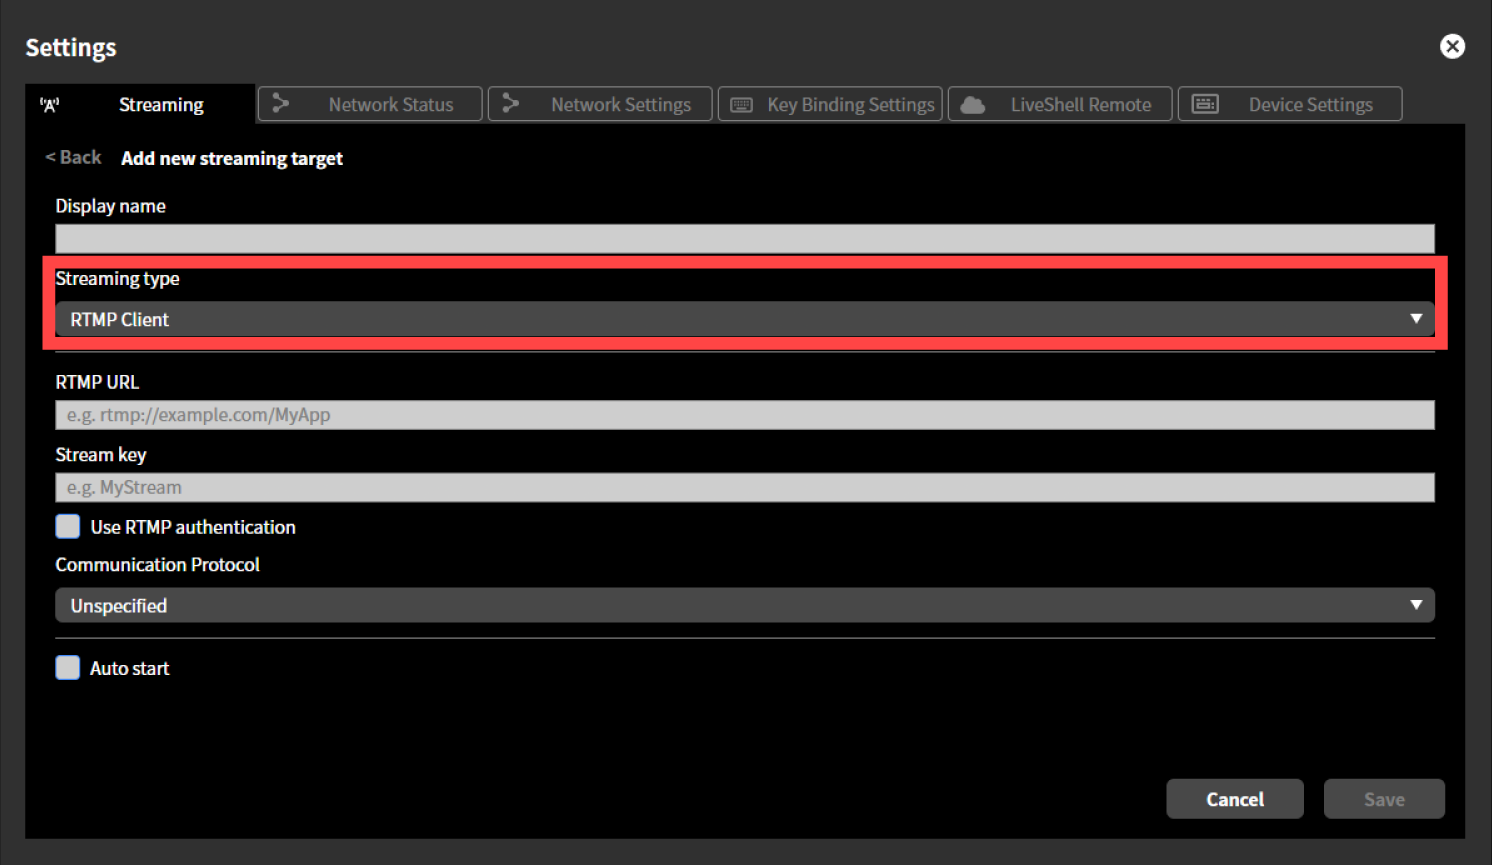This screenshot has width=1492, height=865.
Task: Click the 'A' icon on Streaming tab
Action: click(50, 103)
